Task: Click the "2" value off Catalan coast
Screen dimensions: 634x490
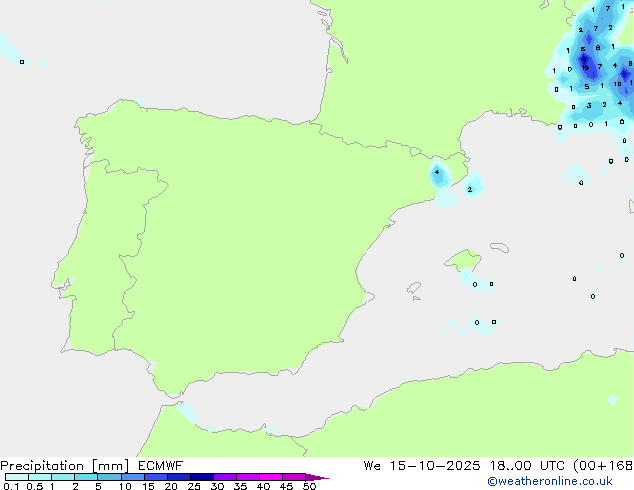Action: (469, 189)
